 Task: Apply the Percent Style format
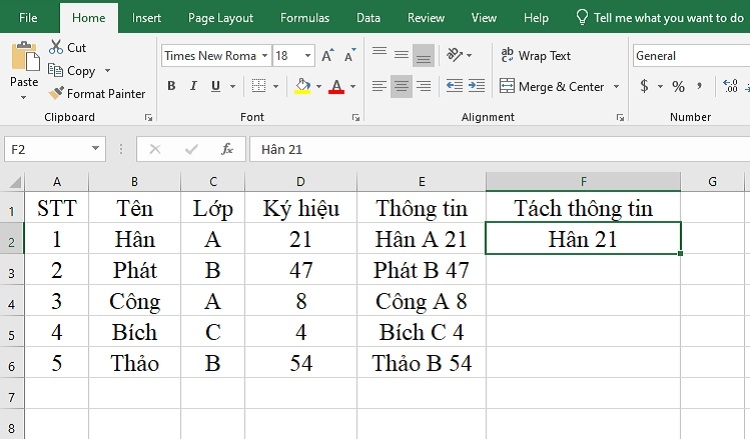(678, 87)
